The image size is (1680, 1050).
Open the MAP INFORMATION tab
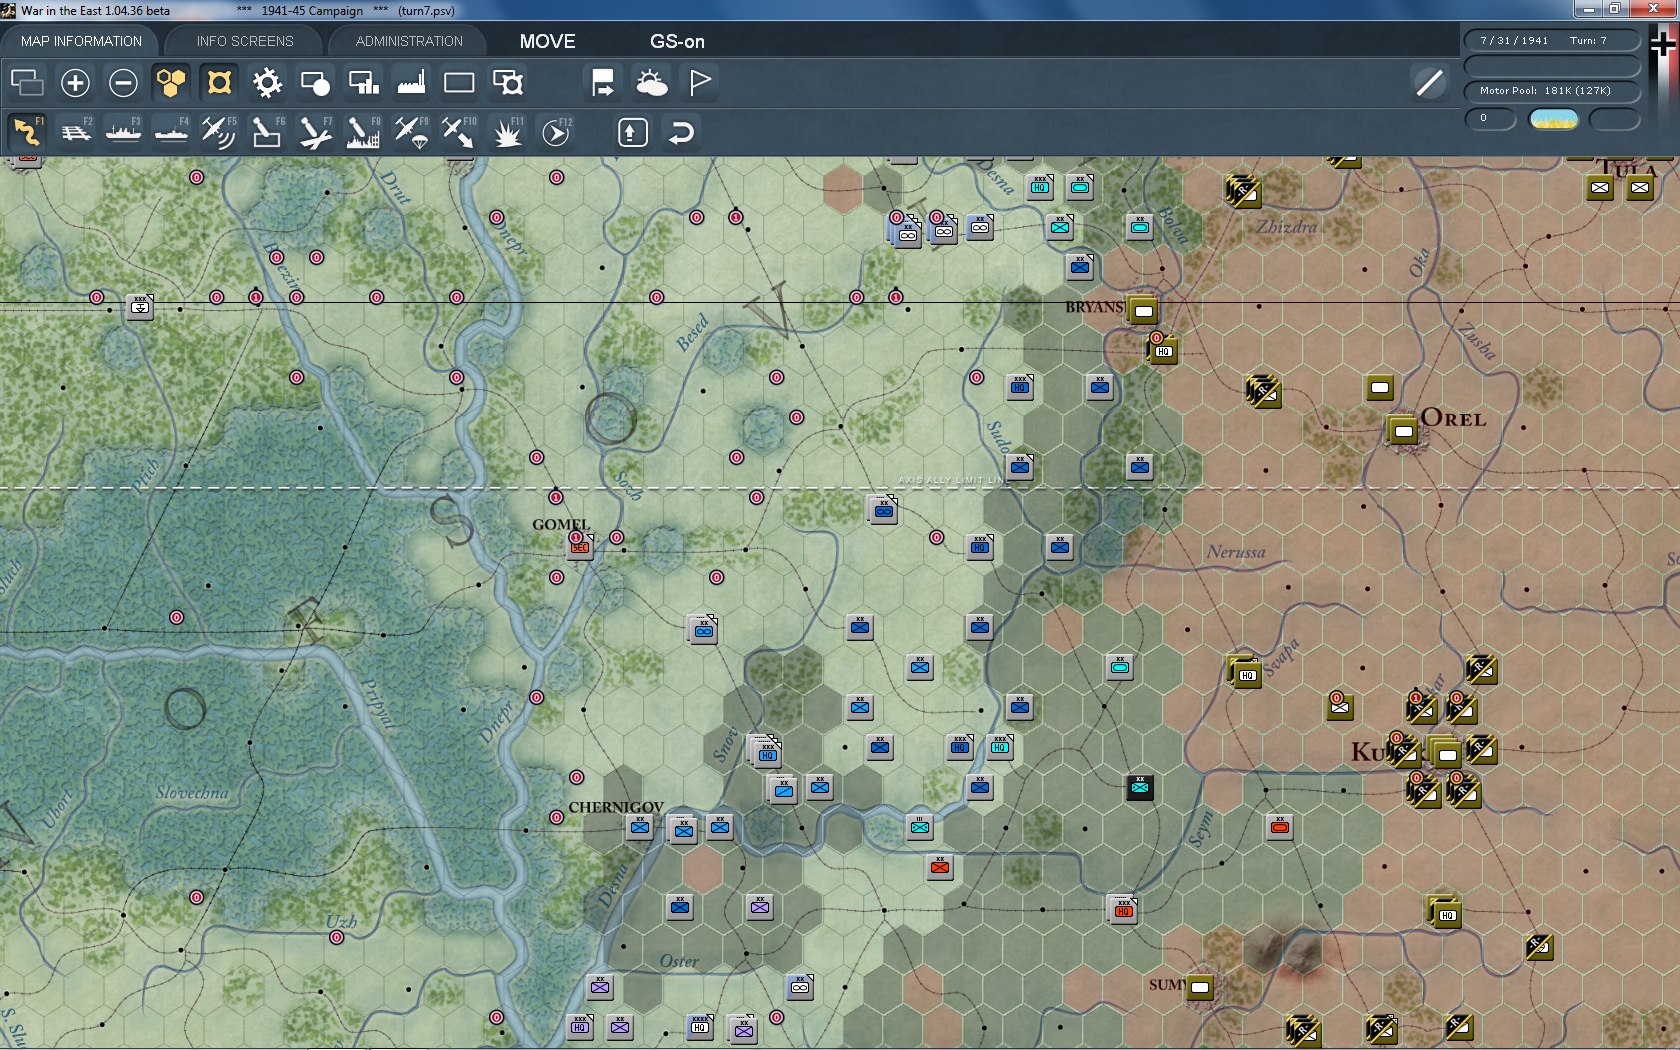(81, 41)
